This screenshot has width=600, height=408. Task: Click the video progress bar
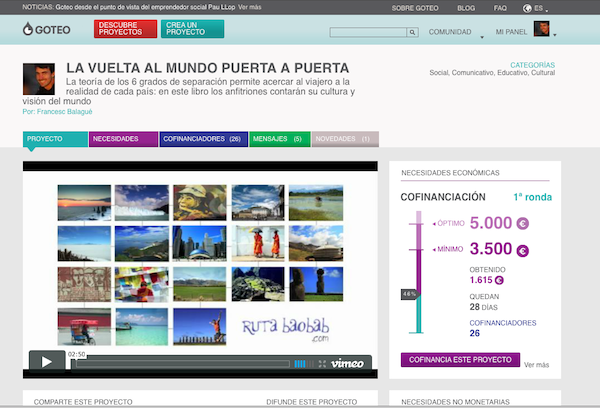(180, 363)
